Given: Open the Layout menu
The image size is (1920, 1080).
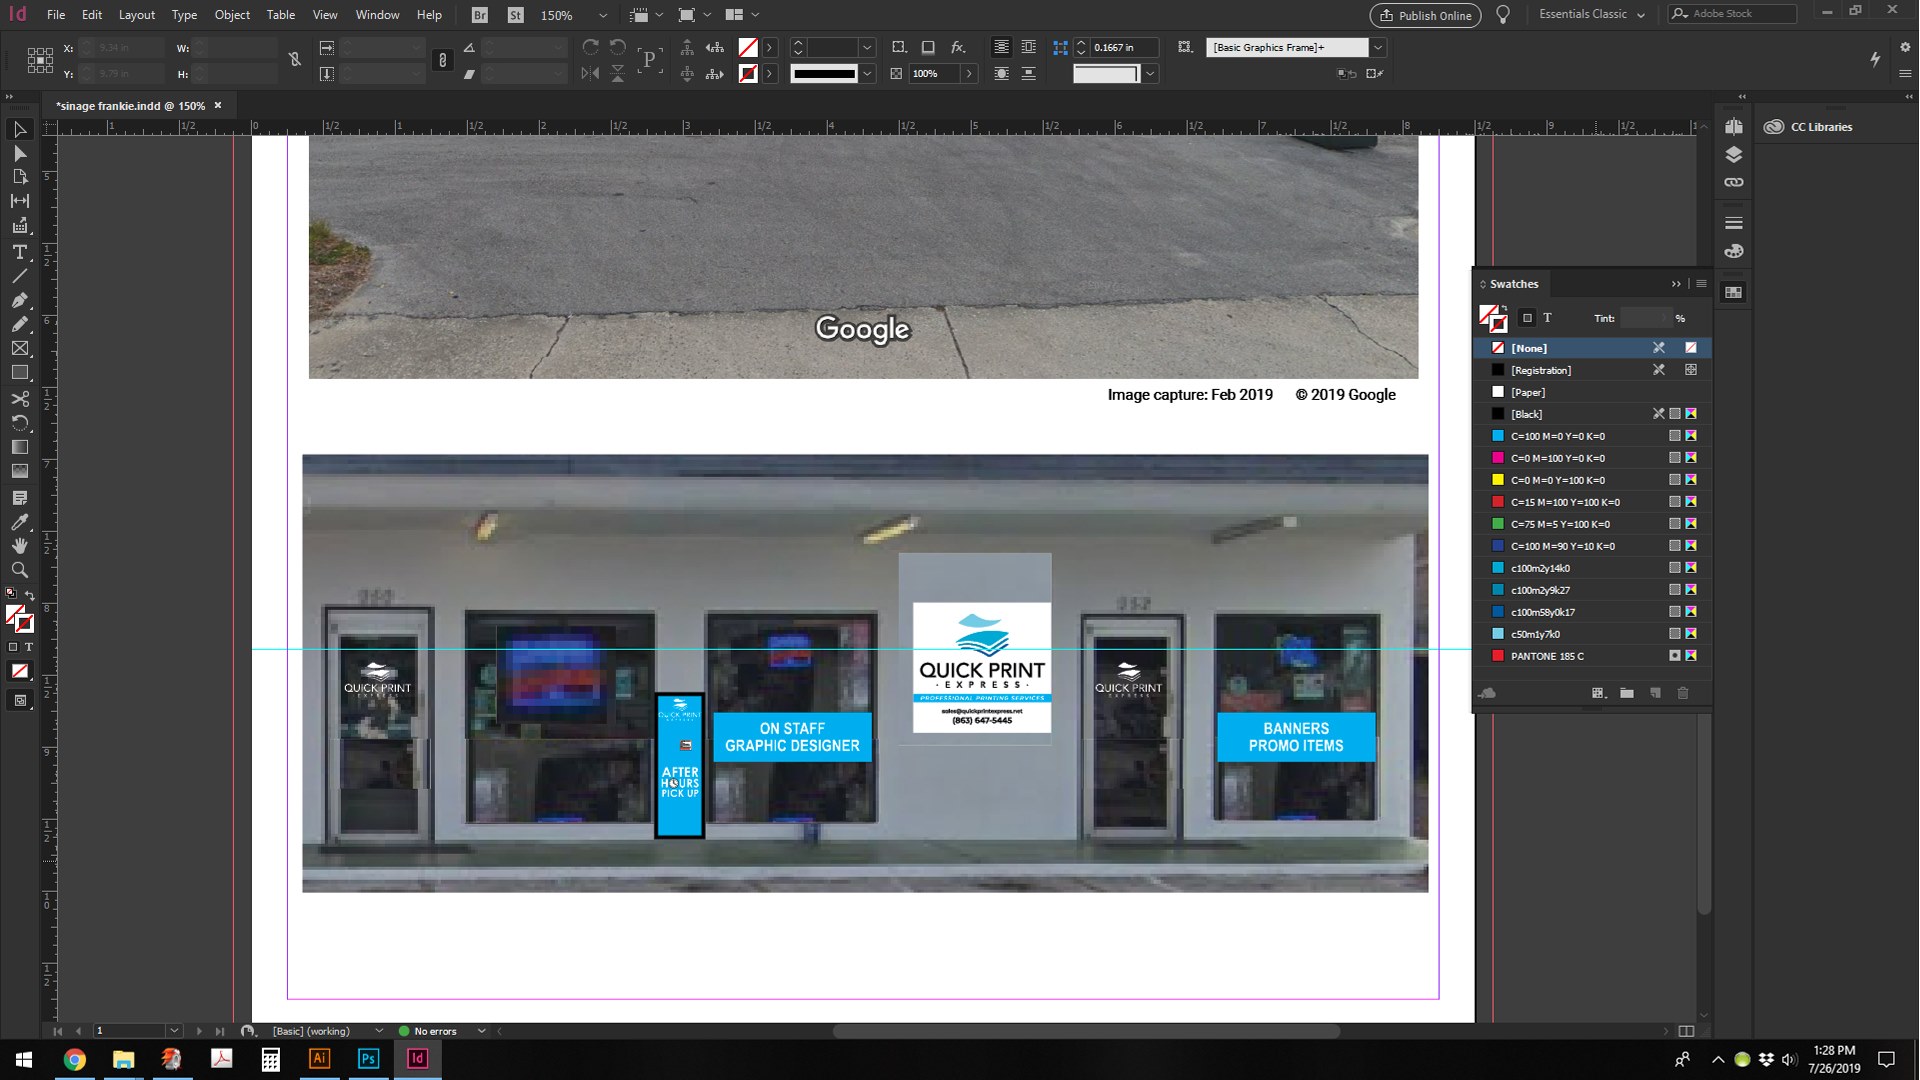Looking at the screenshot, I should tap(137, 15).
